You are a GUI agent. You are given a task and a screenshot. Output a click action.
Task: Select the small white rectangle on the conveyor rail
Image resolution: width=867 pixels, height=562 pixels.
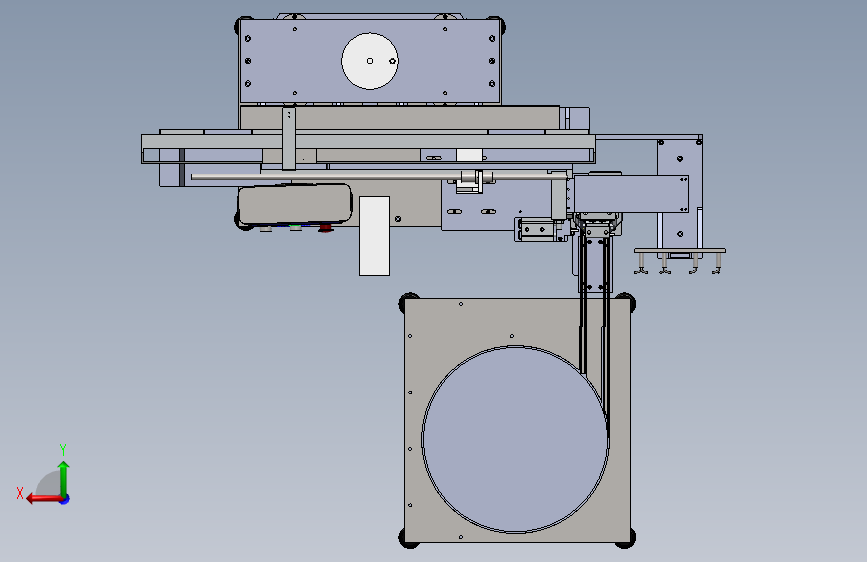point(469,155)
